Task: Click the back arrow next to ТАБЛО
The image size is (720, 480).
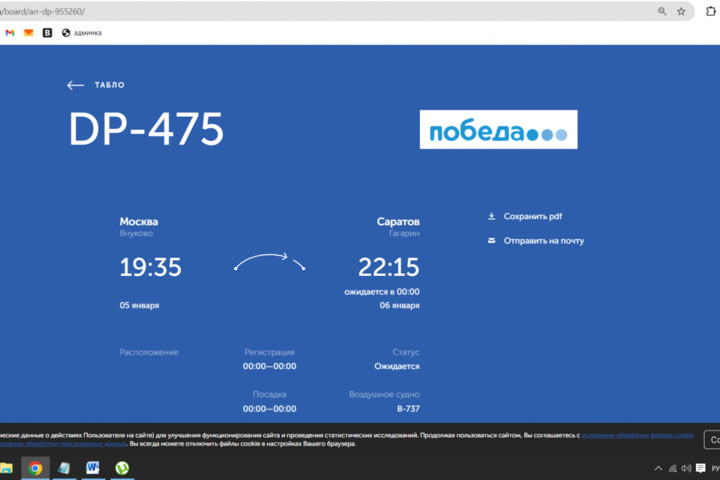Action: pos(75,85)
